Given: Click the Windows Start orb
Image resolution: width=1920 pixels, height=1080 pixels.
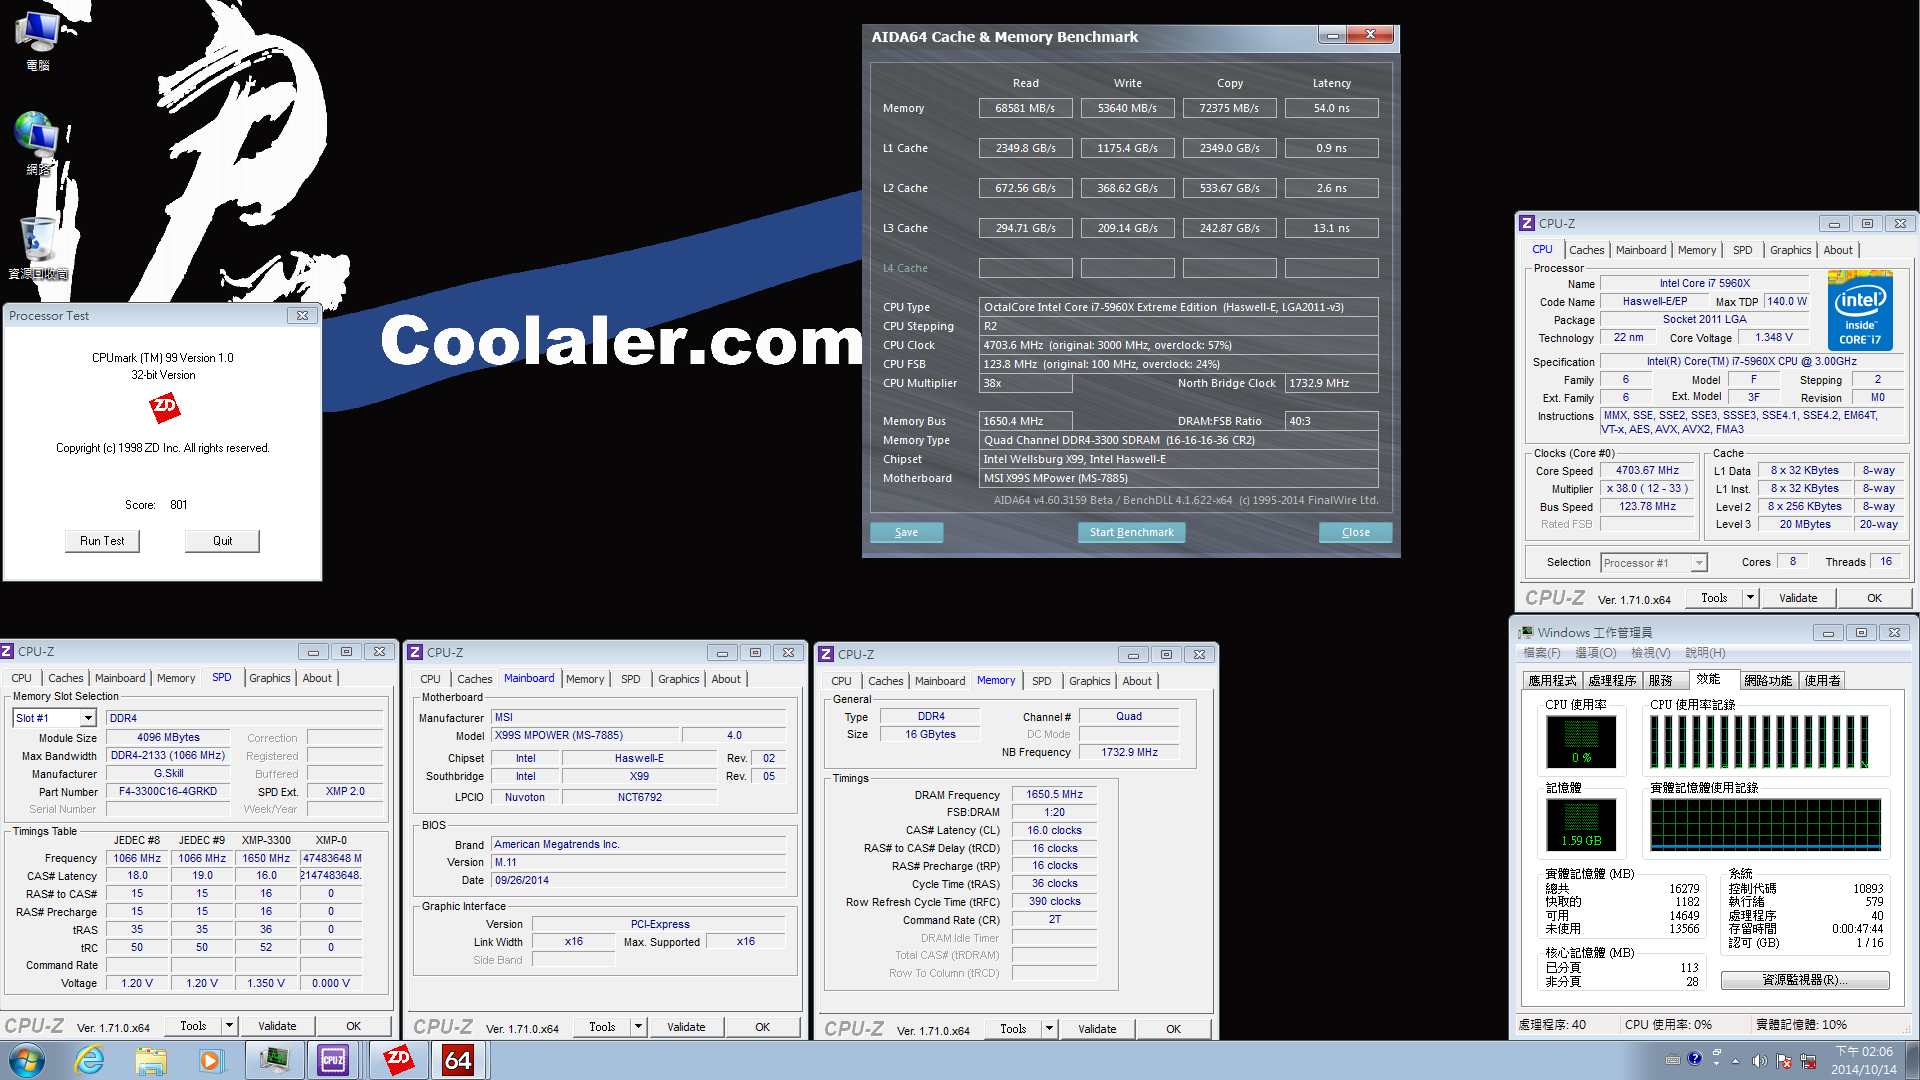Looking at the screenshot, I should coord(26,1060).
